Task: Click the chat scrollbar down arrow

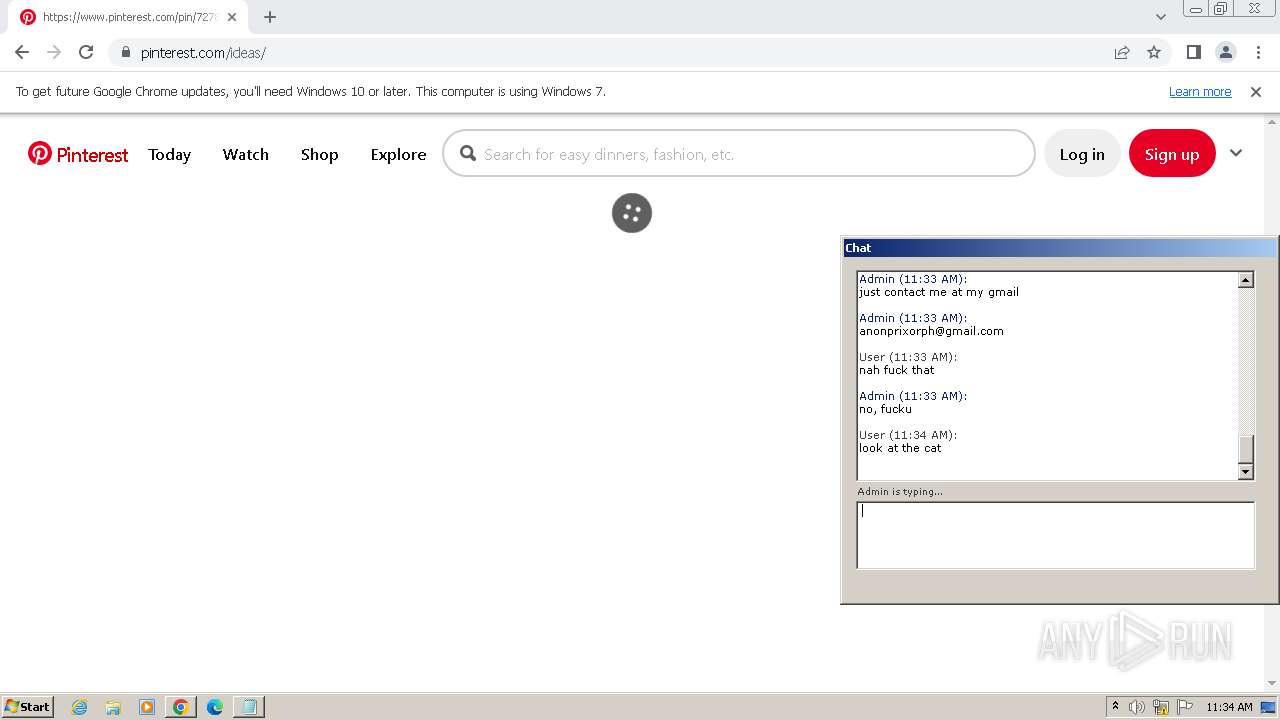Action: point(1246,471)
